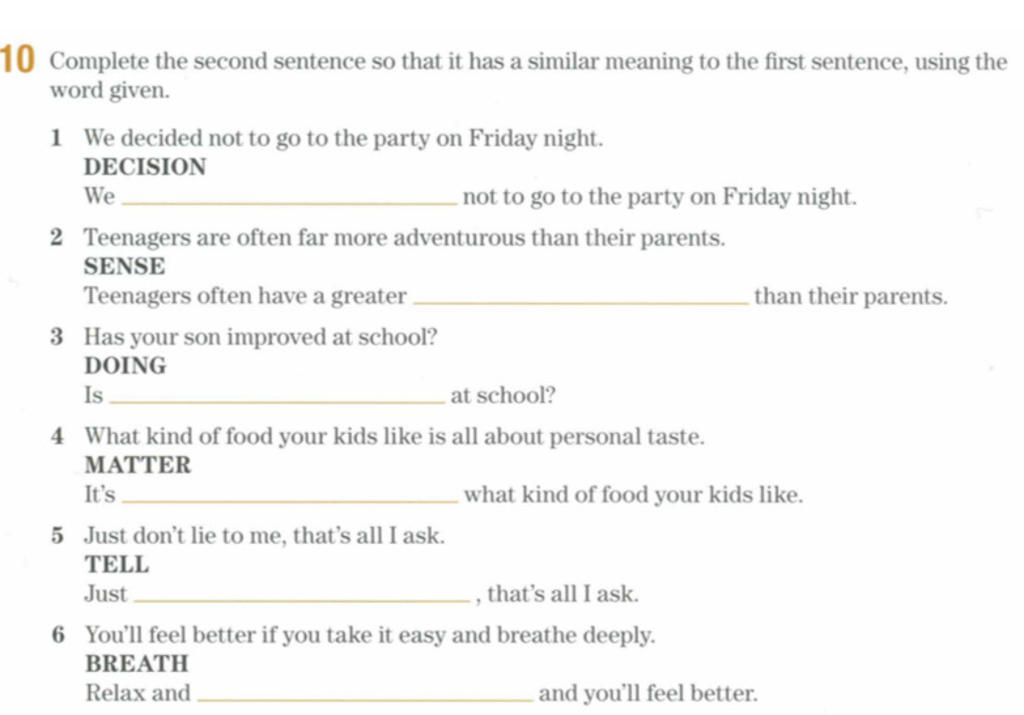
Task: Click the blank line after "It's"
Action: (291, 501)
